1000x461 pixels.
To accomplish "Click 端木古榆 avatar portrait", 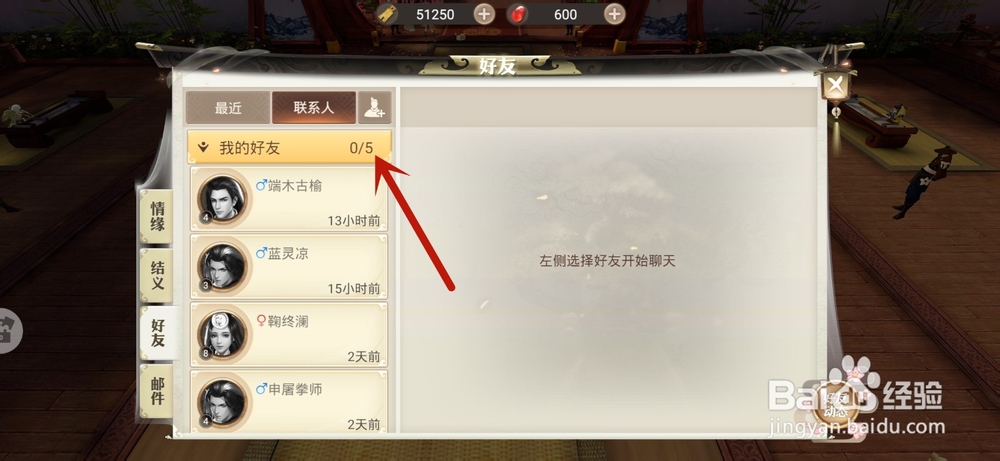I will click(222, 200).
